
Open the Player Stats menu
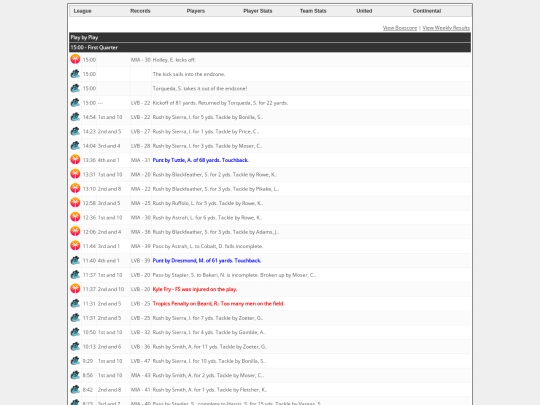pos(258,11)
